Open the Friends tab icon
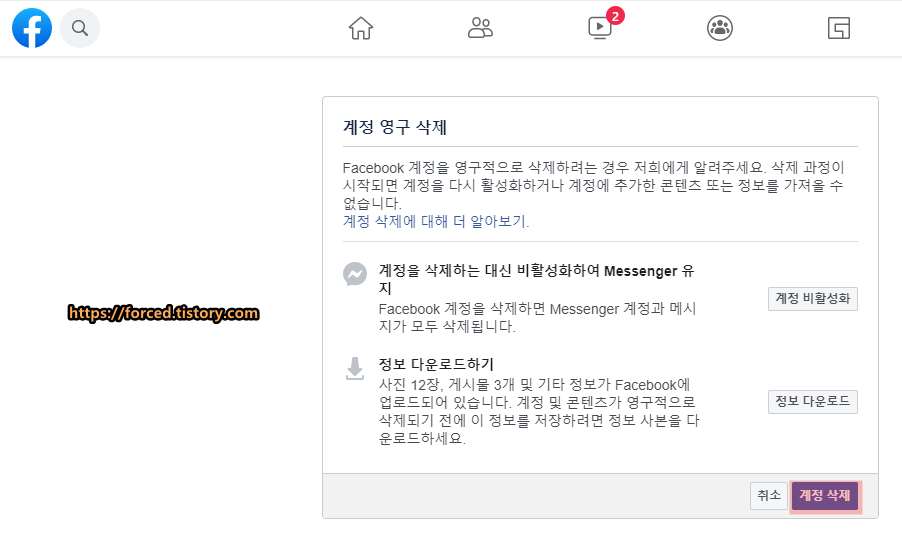 (x=480, y=28)
